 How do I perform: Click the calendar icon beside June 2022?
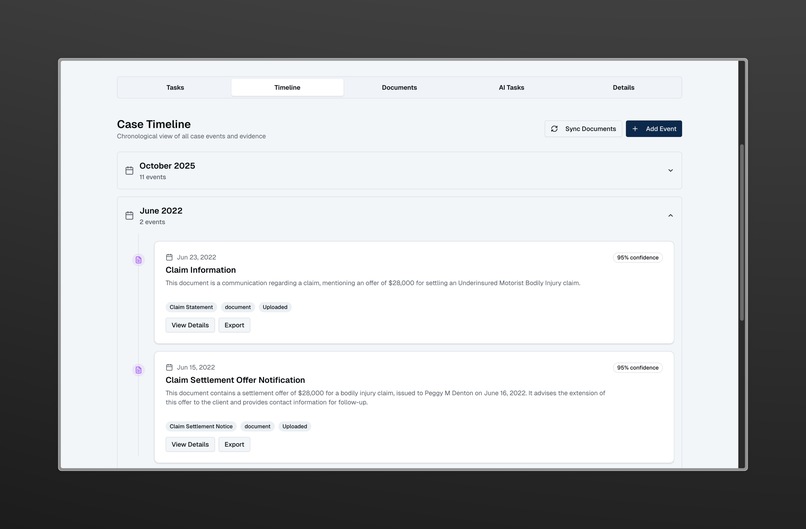coord(130,215)
